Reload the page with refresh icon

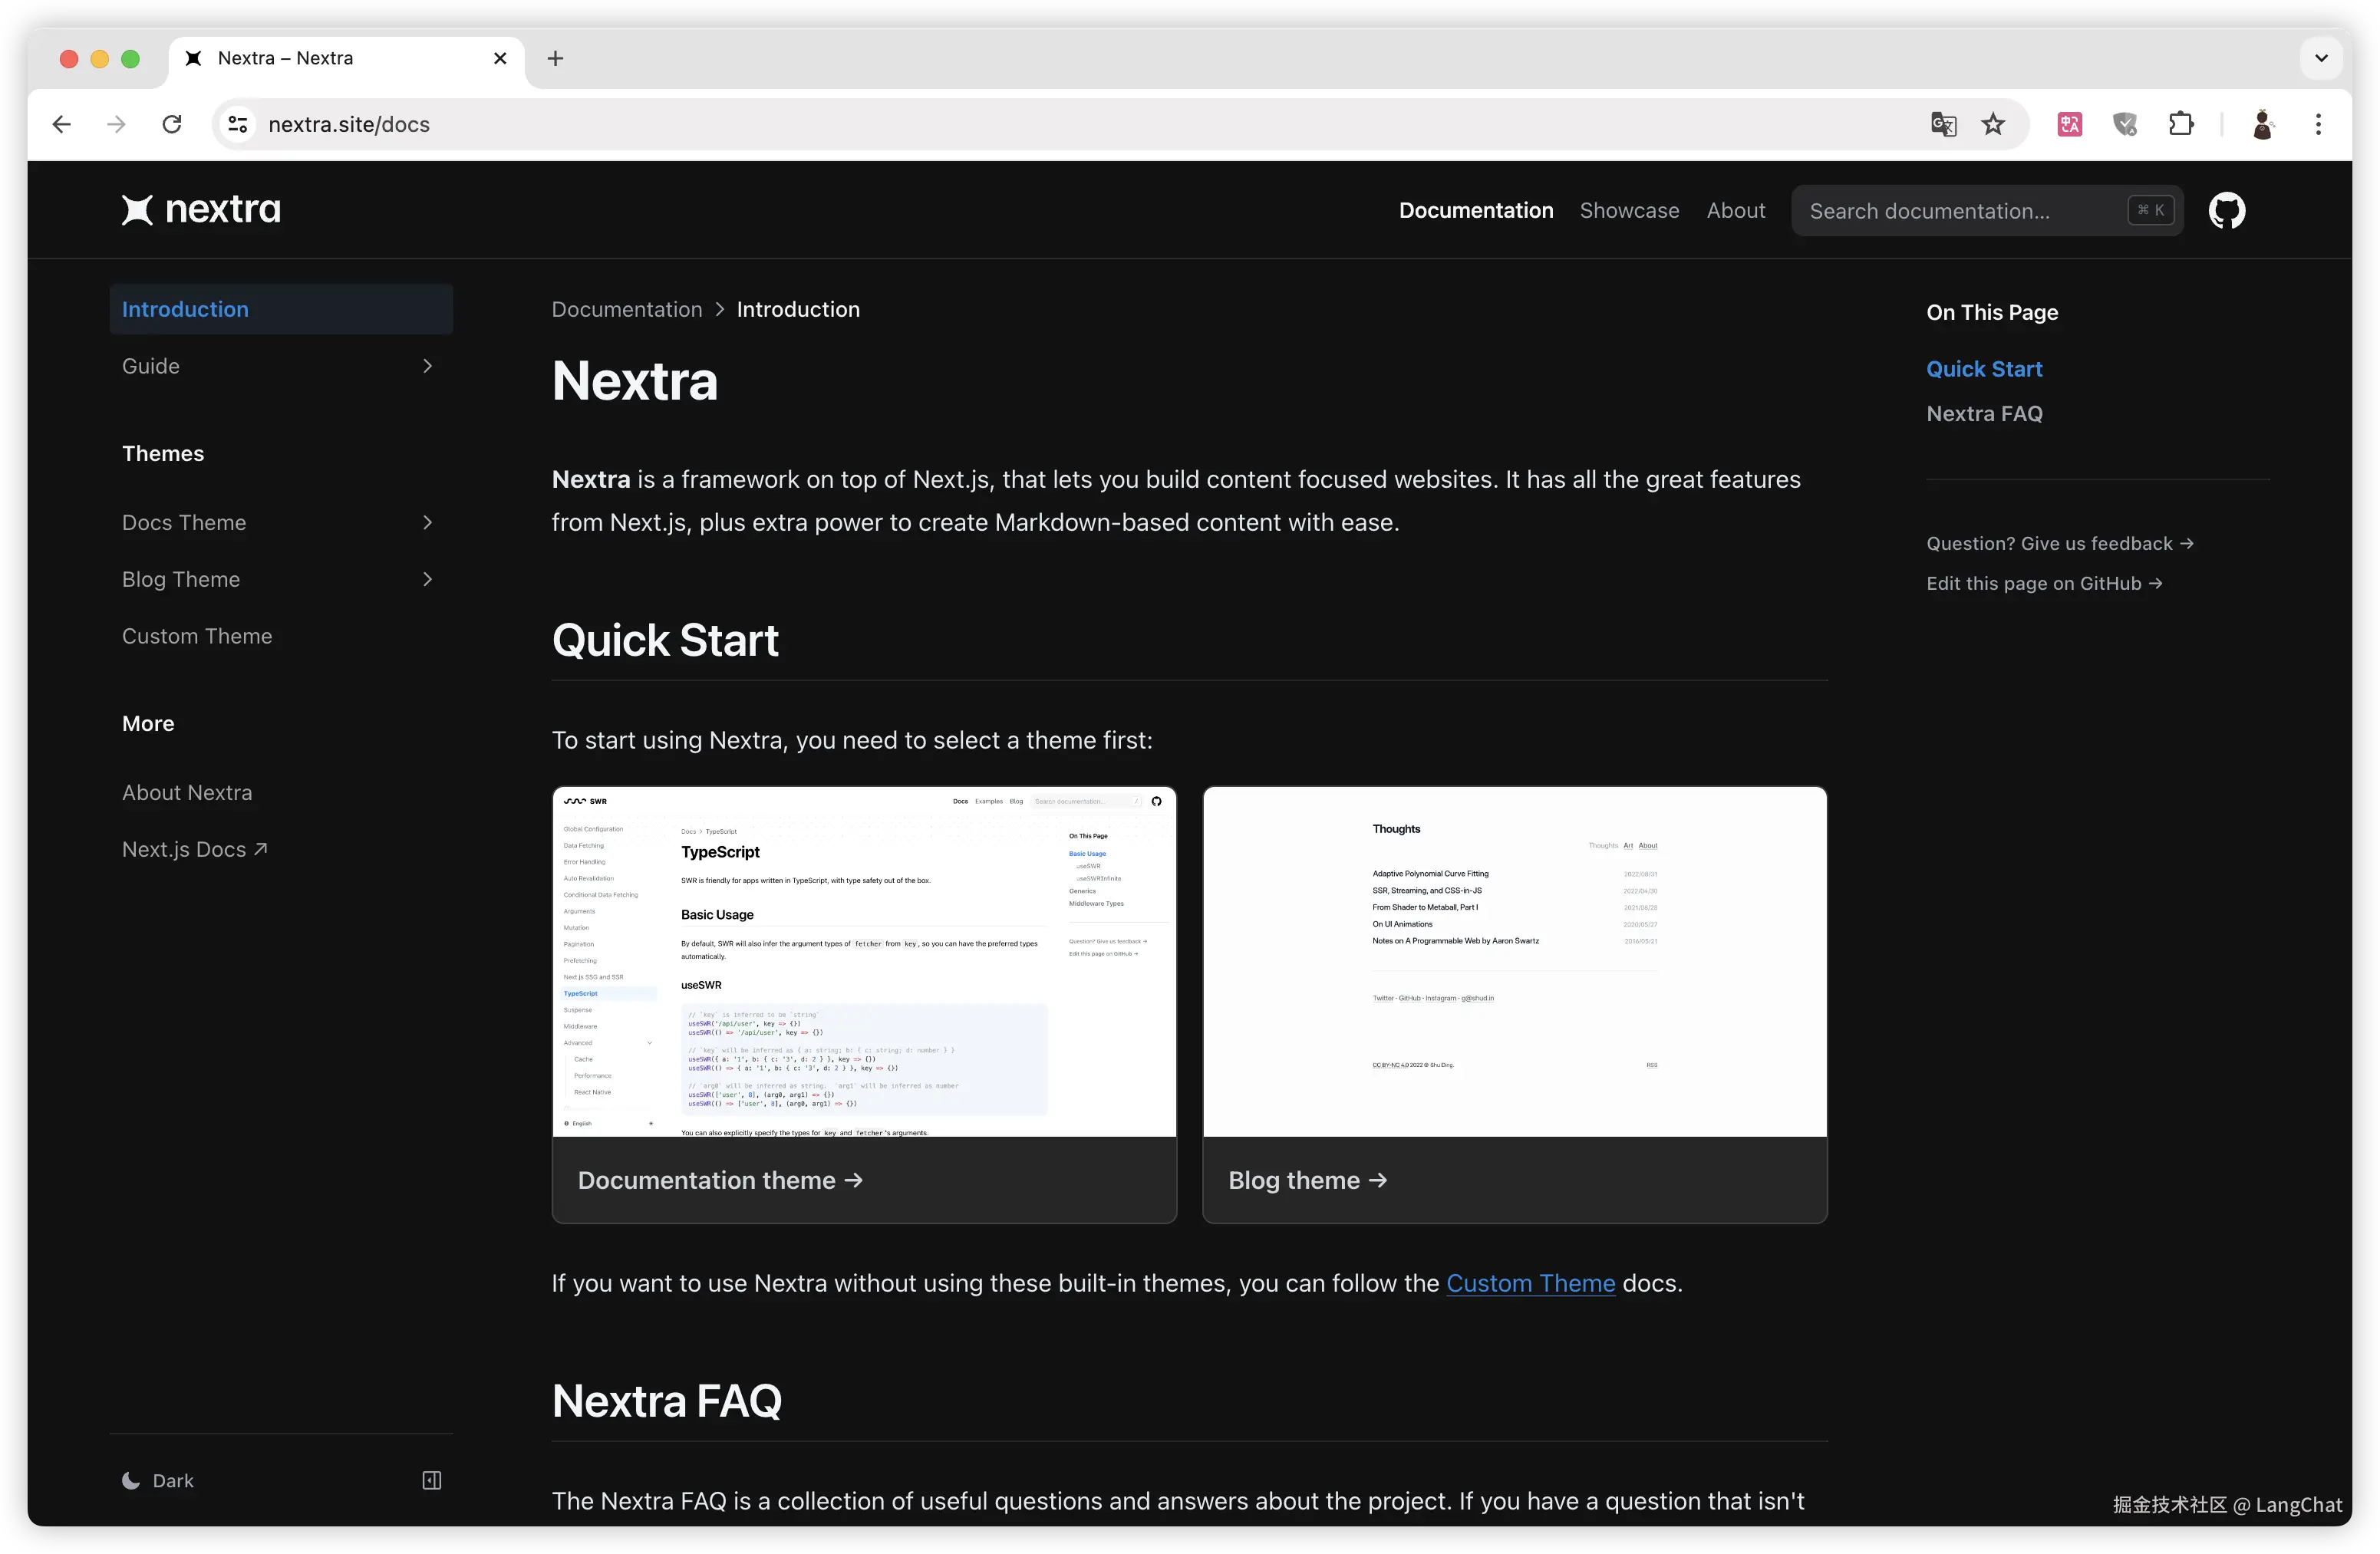172,124
